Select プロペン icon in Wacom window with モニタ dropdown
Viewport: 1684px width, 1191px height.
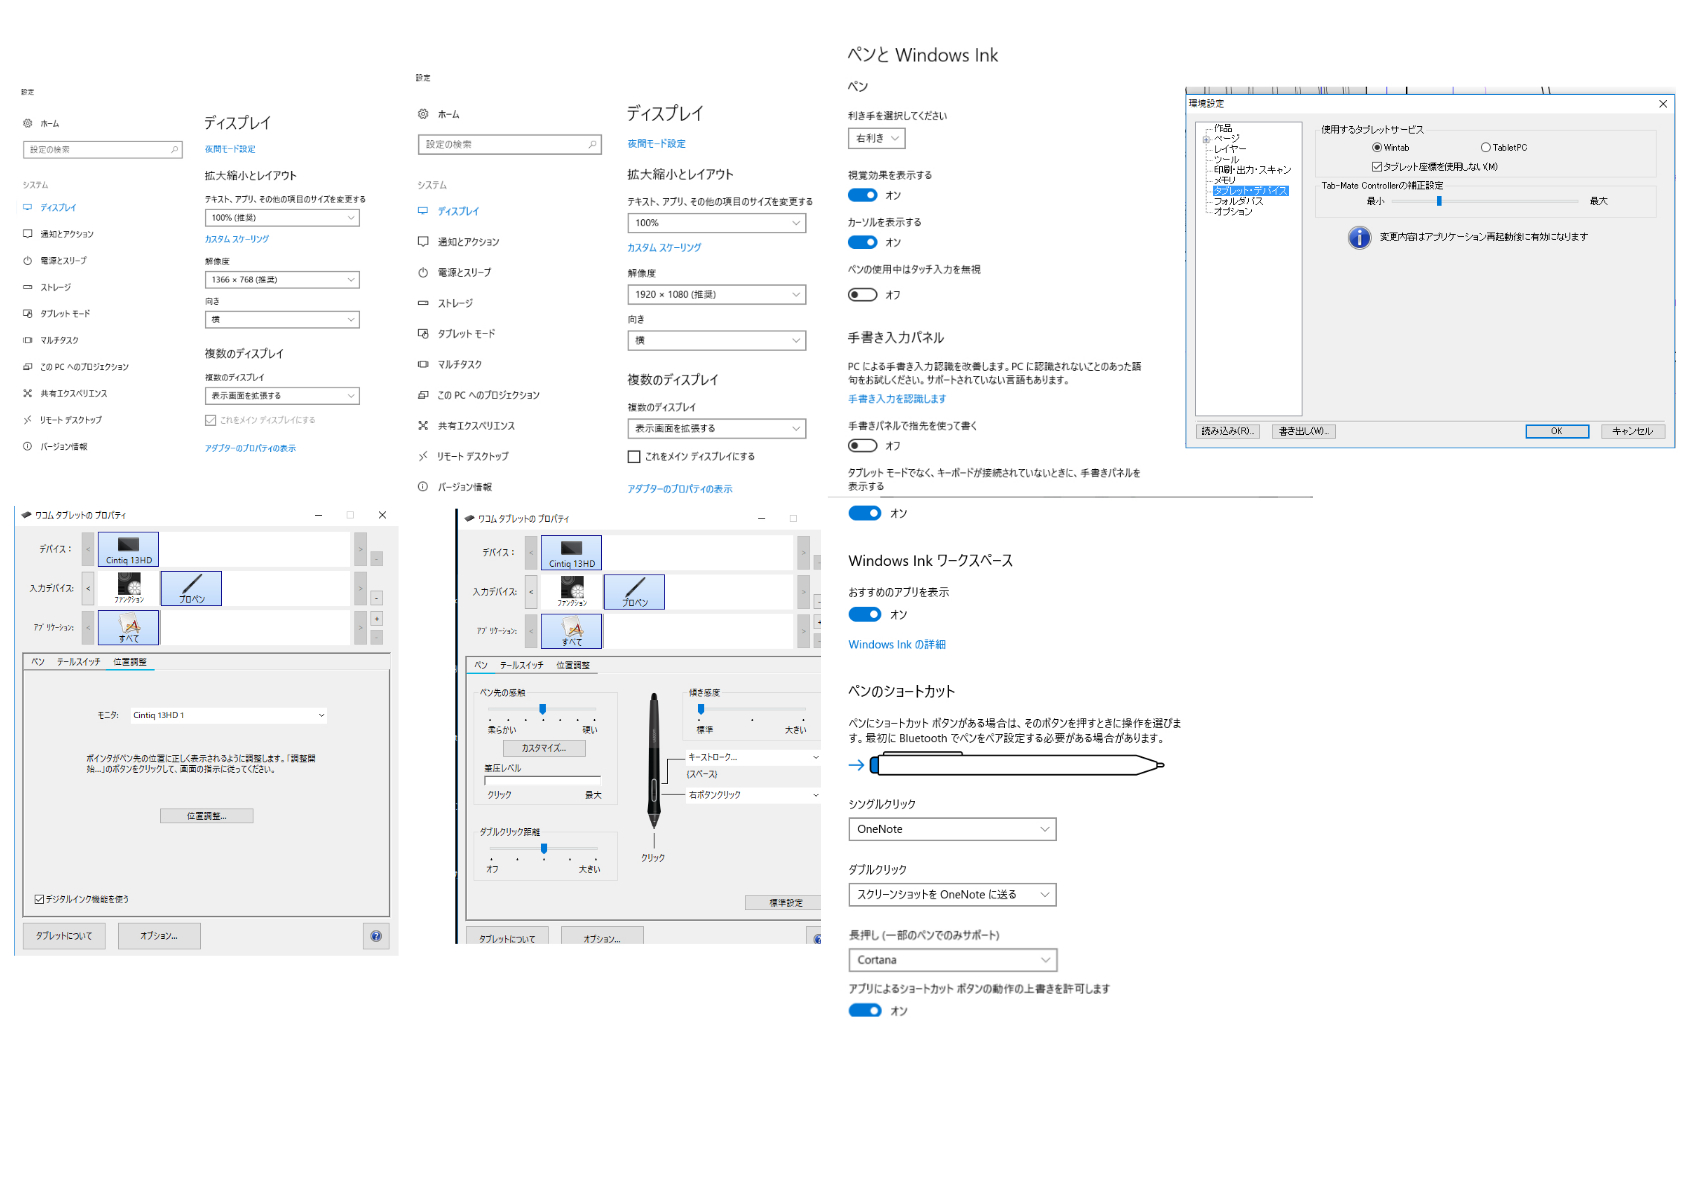click(191, 588)
